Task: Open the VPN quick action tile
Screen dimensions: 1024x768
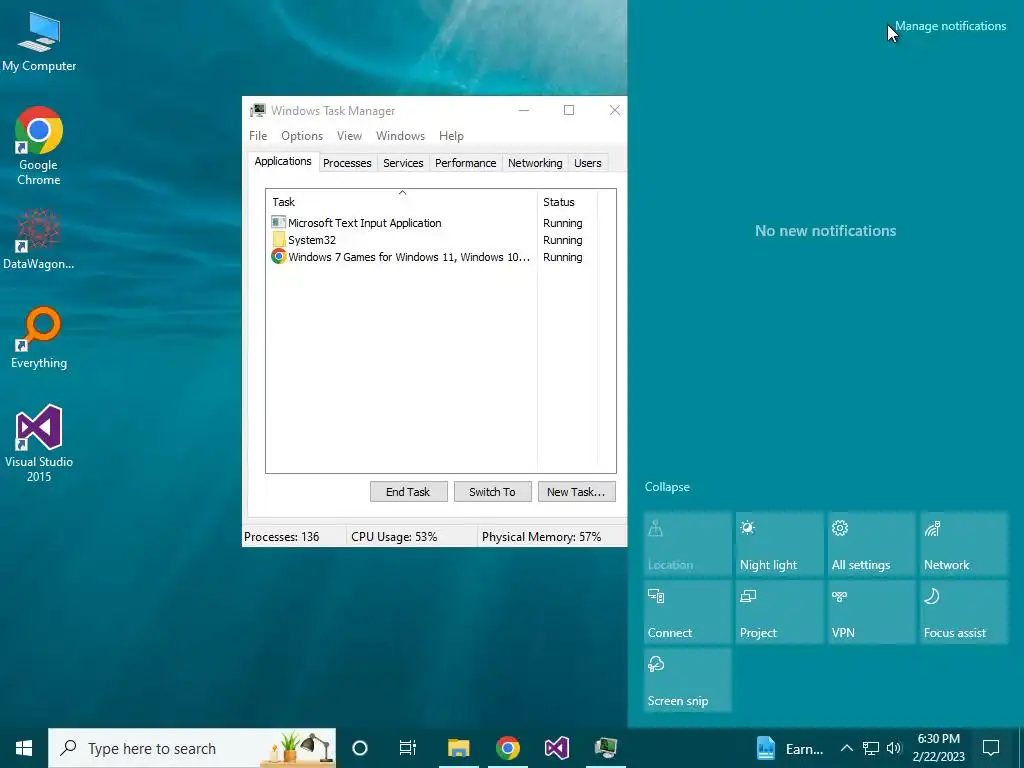Action: click(x=872, y=612)
